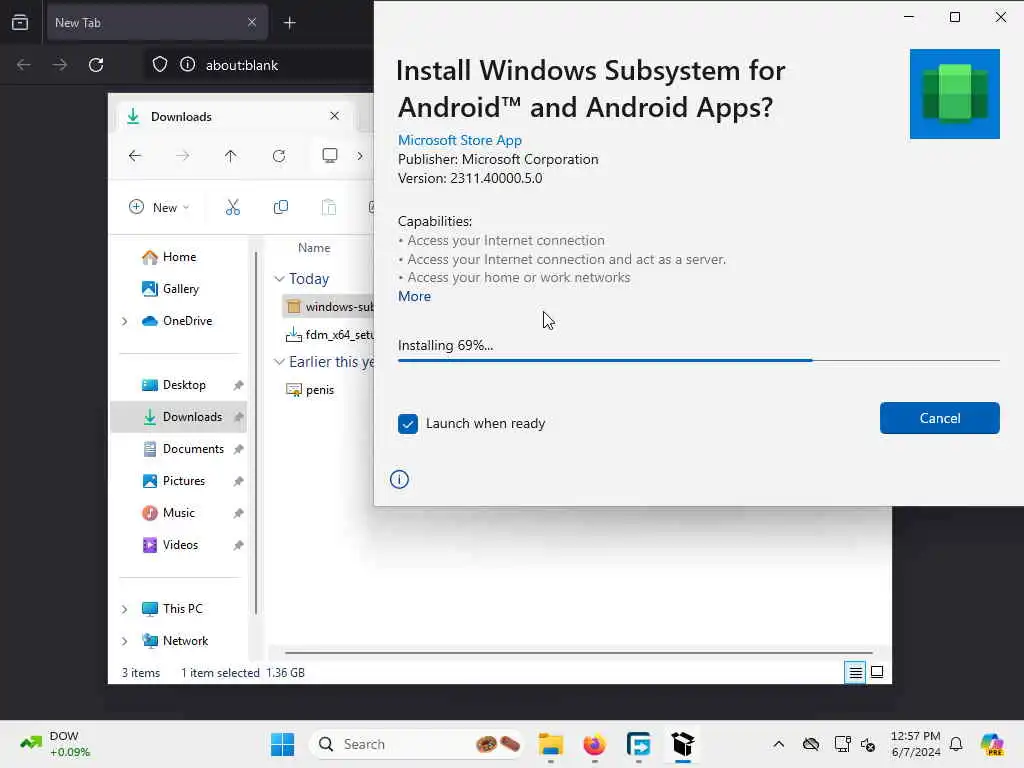Open Documents in the Explorer sidebar

click(183, 449)
